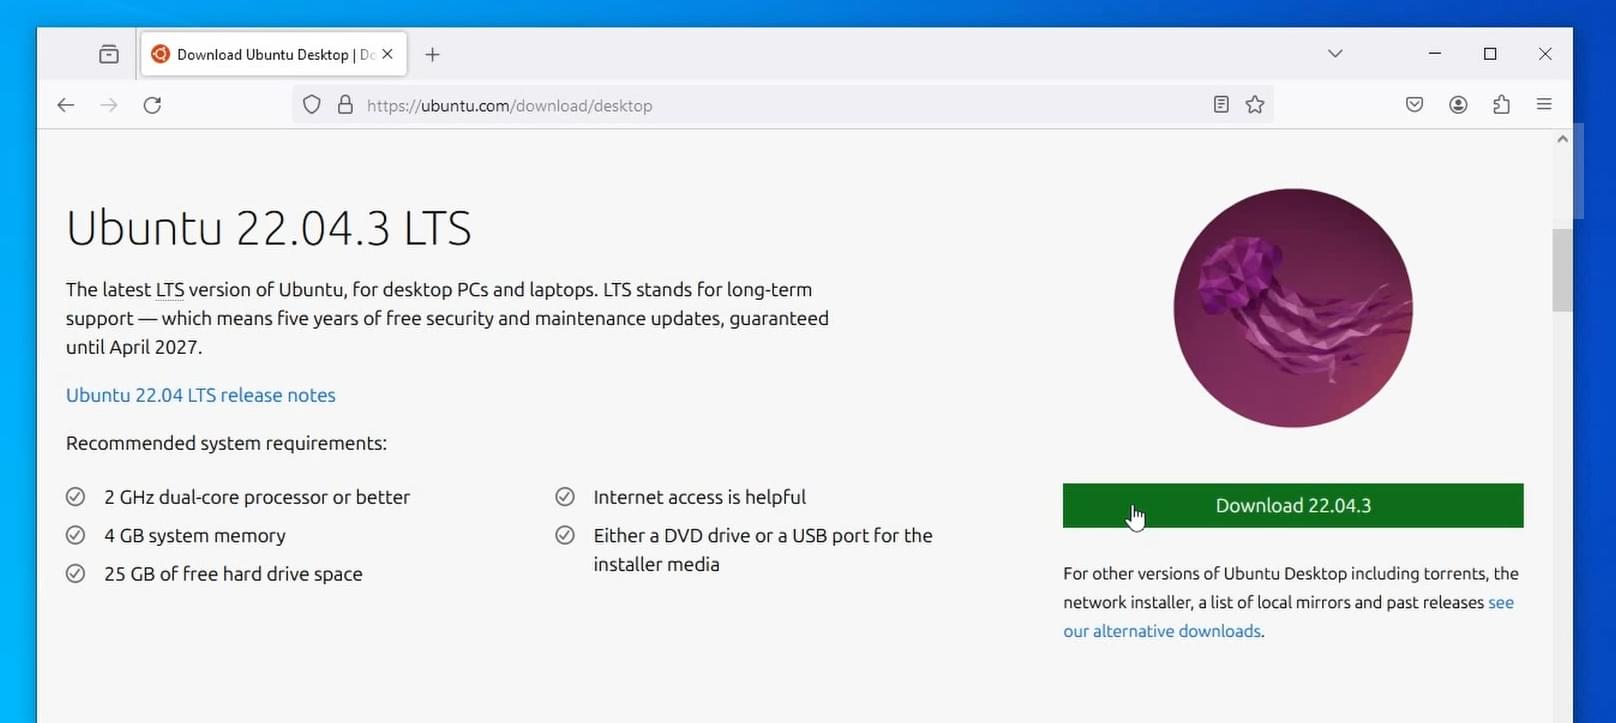Toggle reader view icon
Image resolution: width=1616 pixels, height=723 pixels.
pos(1221,105)
